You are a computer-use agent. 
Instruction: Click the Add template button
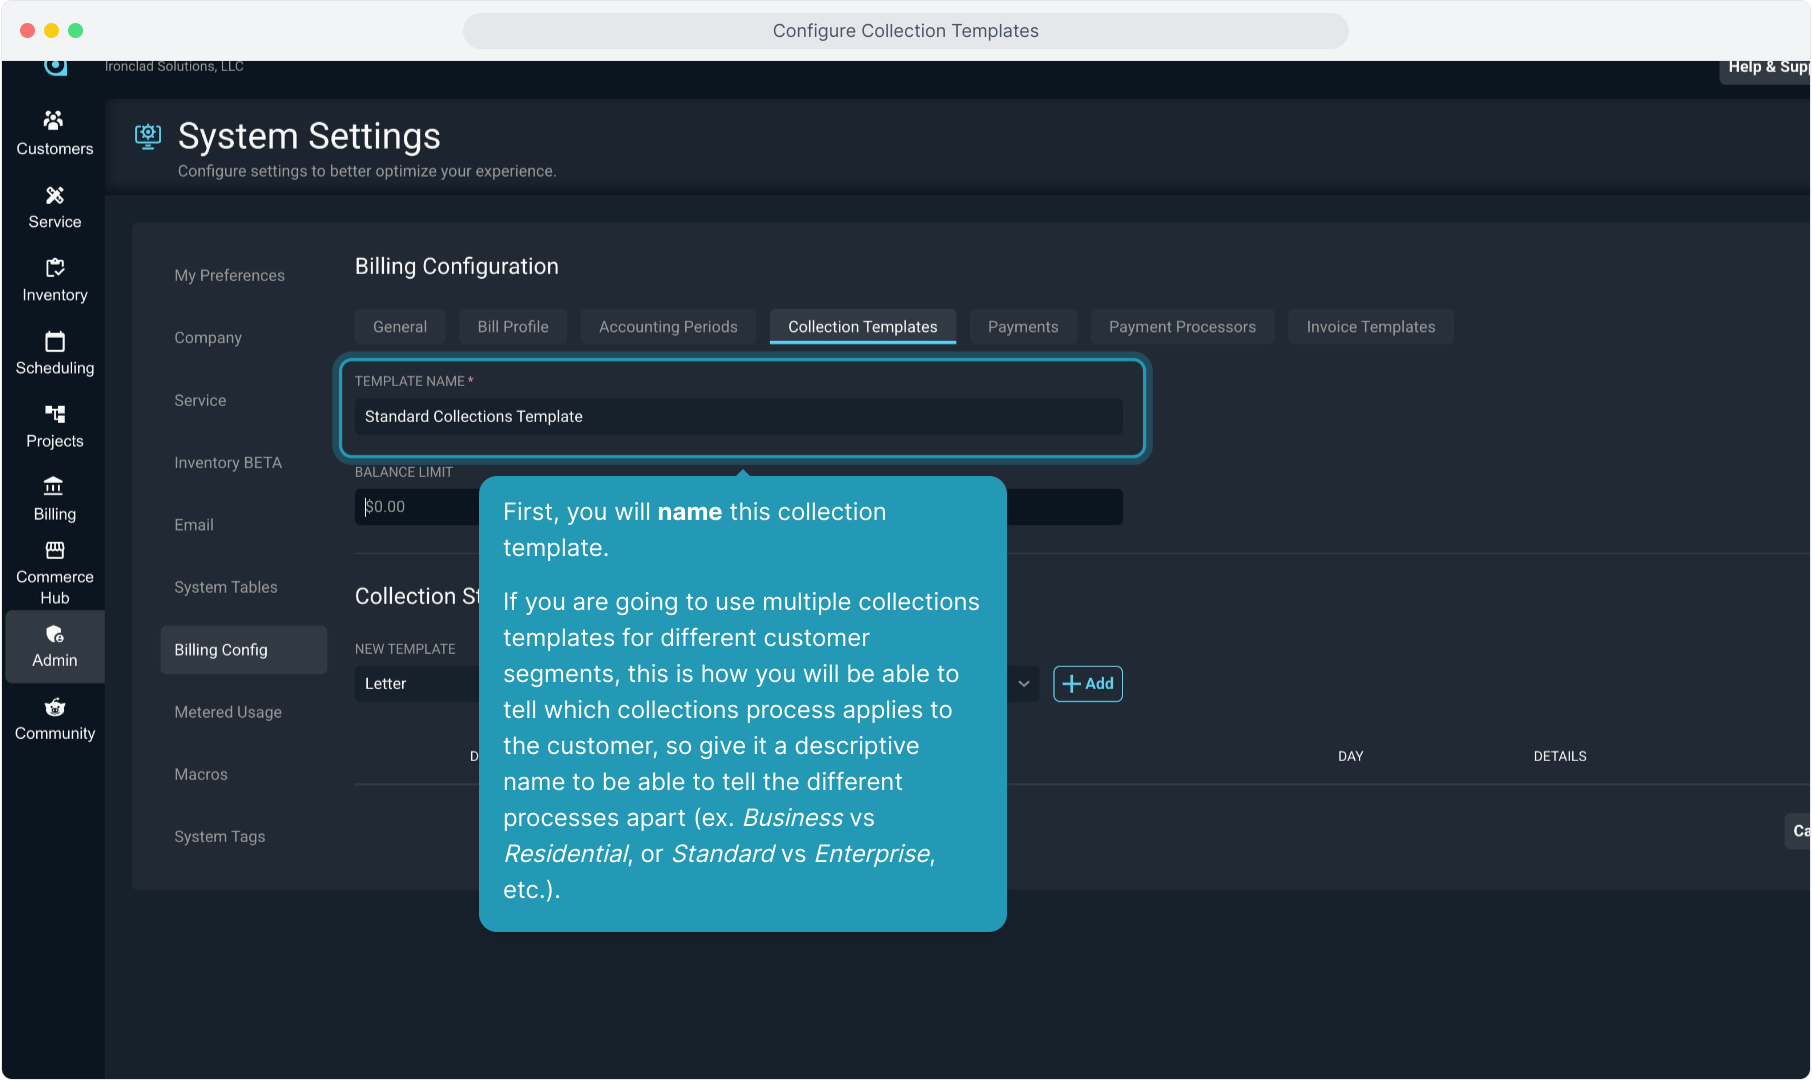pos(1087,684)
